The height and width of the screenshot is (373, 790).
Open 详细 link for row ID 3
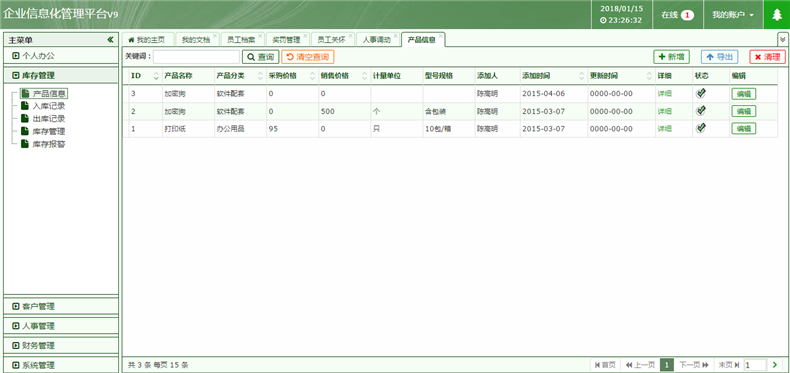[x=664, y=94]
